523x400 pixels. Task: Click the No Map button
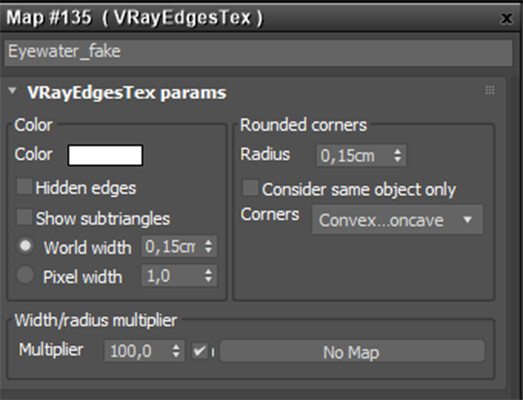[352, 351]
